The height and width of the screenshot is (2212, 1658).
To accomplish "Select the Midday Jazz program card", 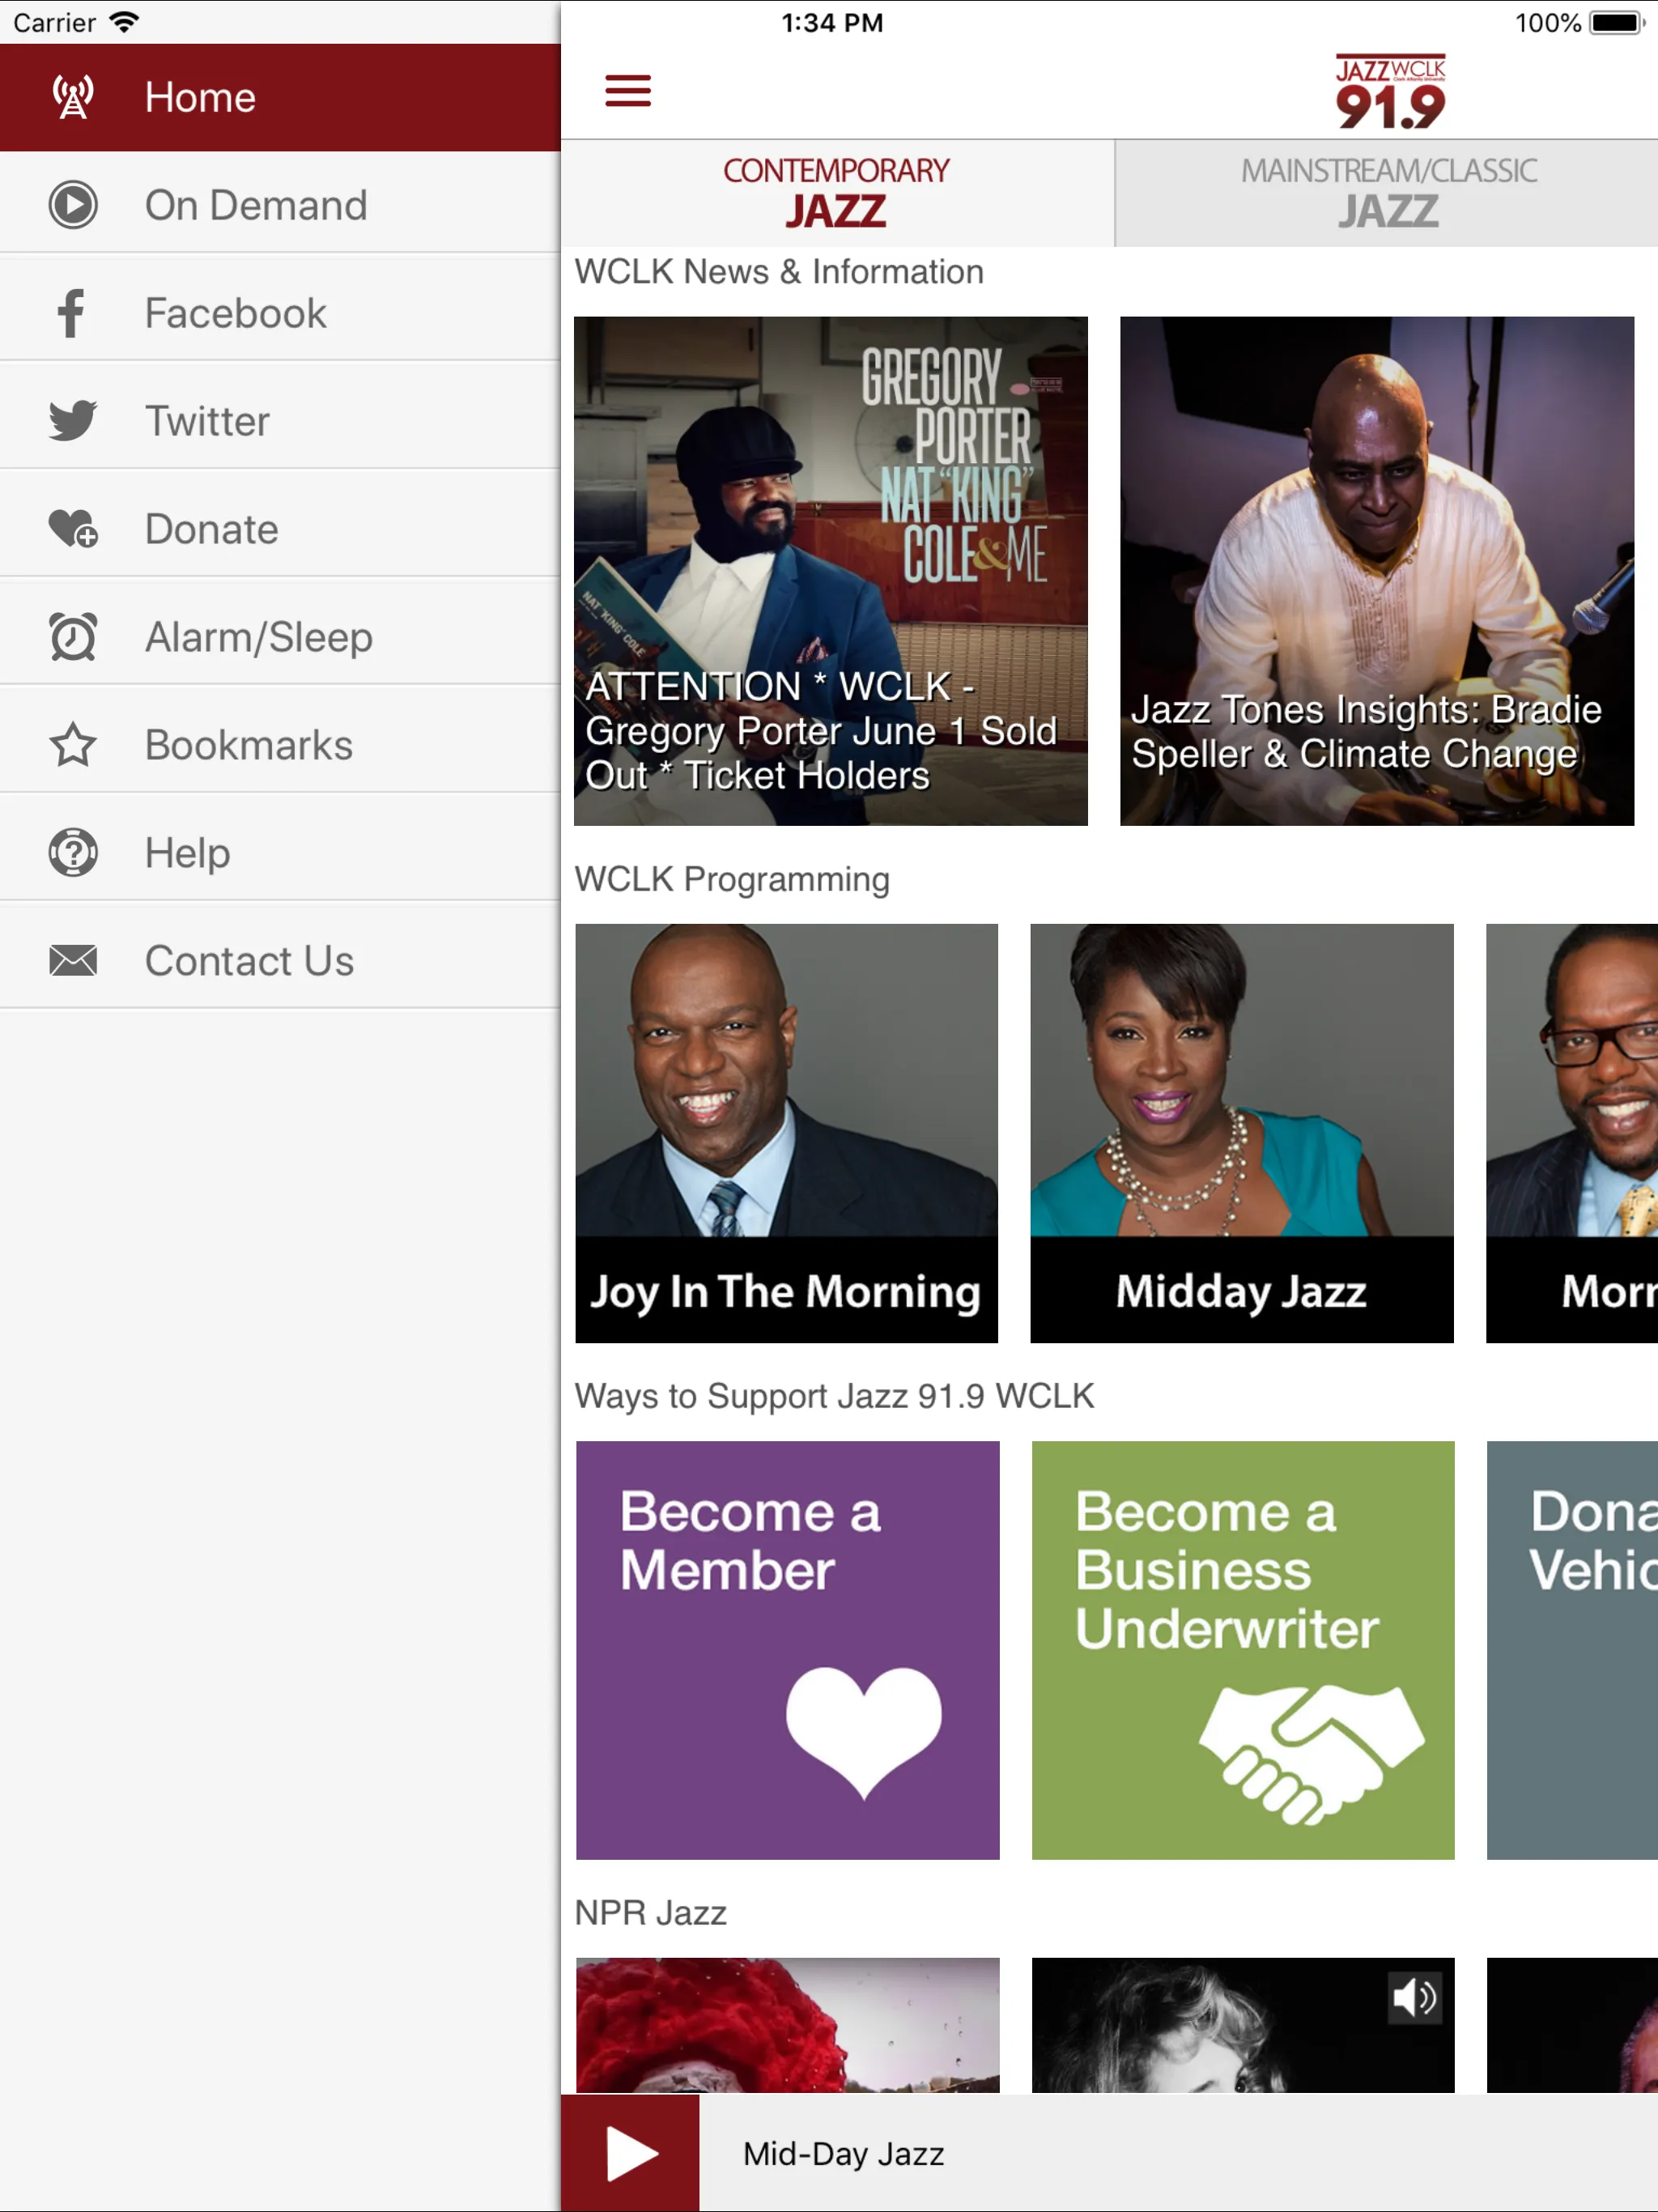I will tap(1242, 1133).
